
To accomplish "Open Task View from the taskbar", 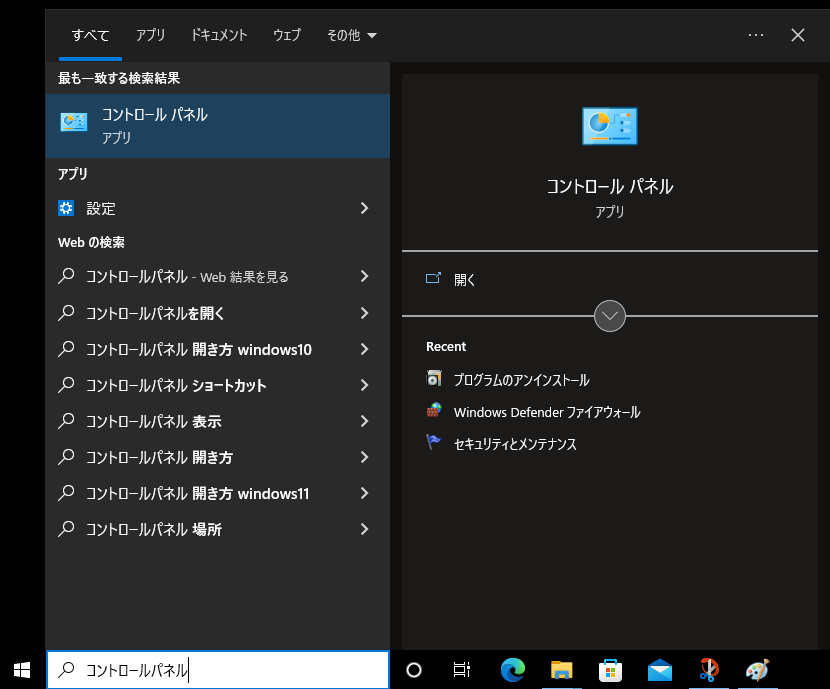I will click(x=461, y=671).
